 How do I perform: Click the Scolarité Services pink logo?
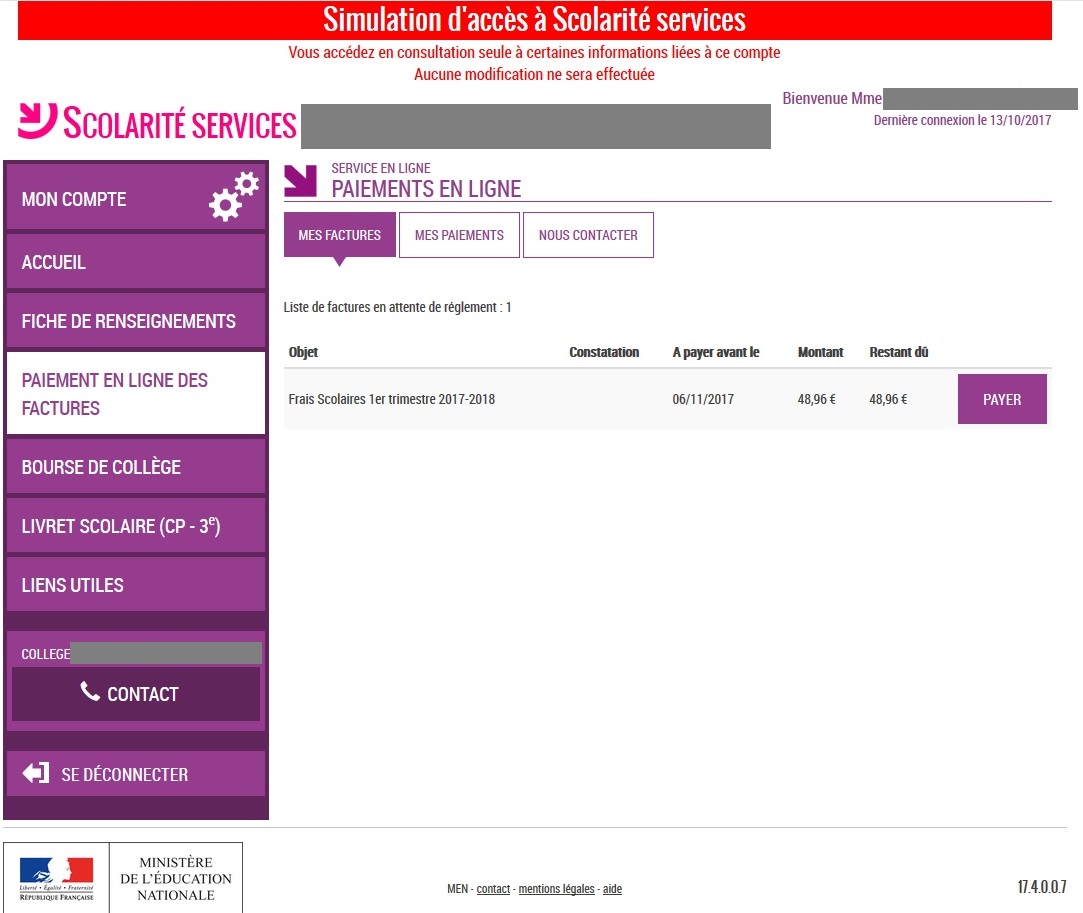38,120
